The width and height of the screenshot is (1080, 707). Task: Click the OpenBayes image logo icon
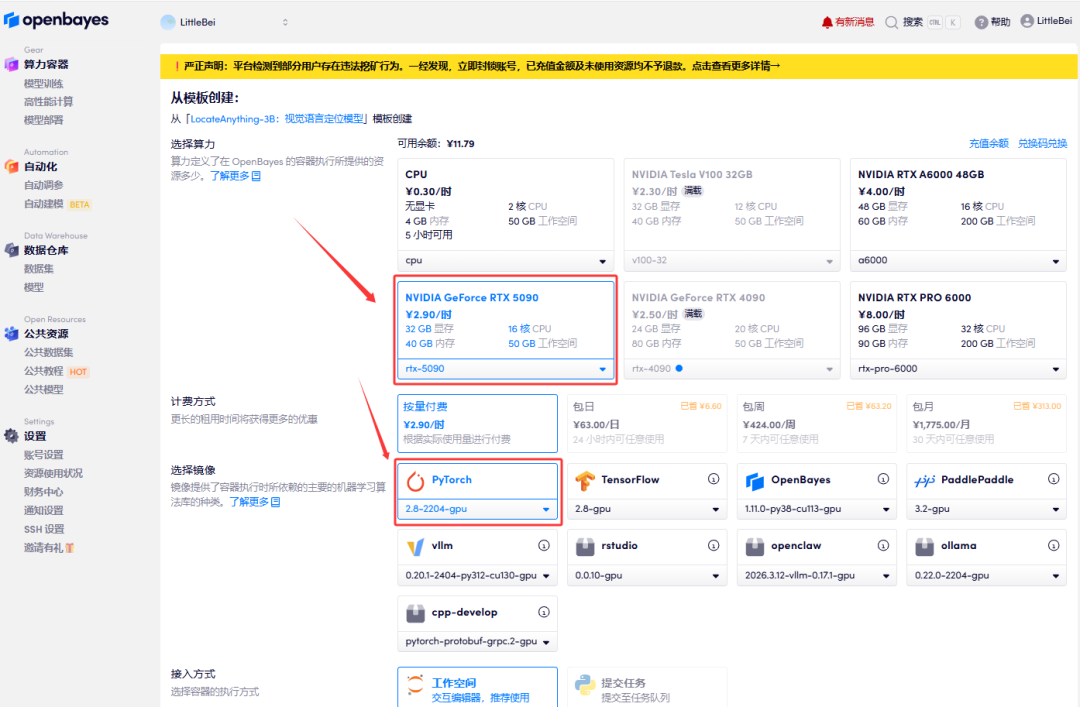click(755, 481)
